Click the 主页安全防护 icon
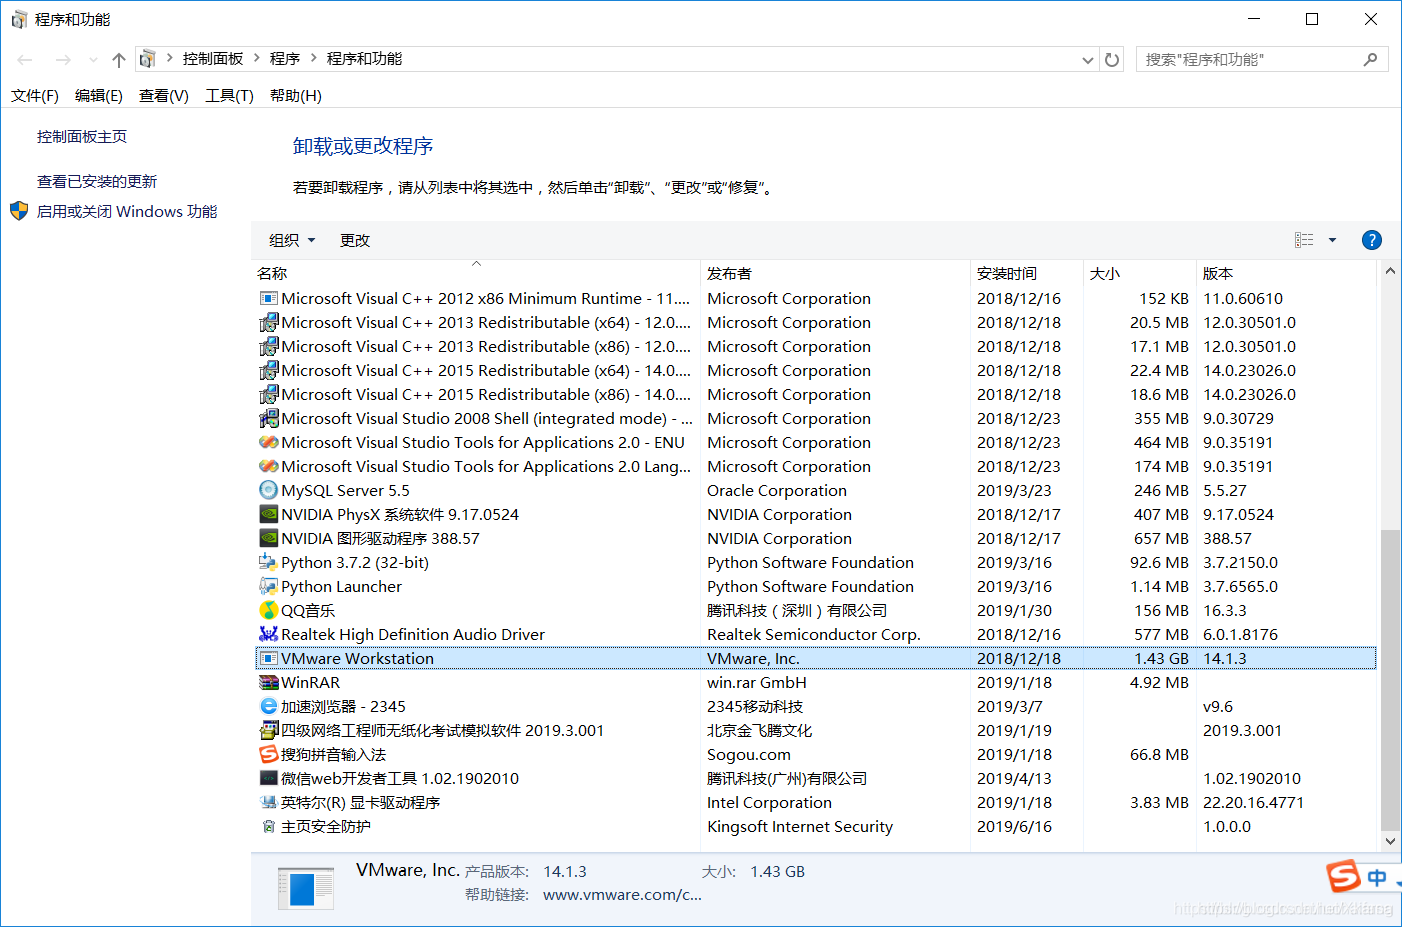 268,826
